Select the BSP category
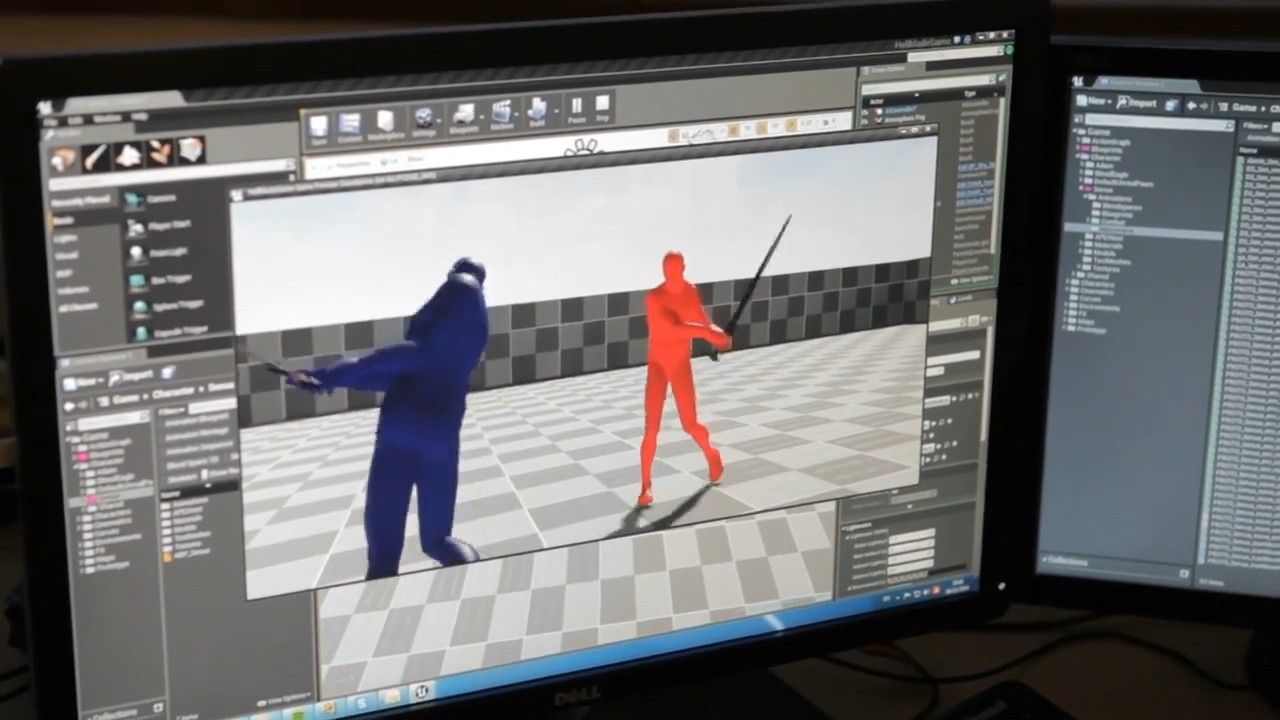 coord(64,274)
